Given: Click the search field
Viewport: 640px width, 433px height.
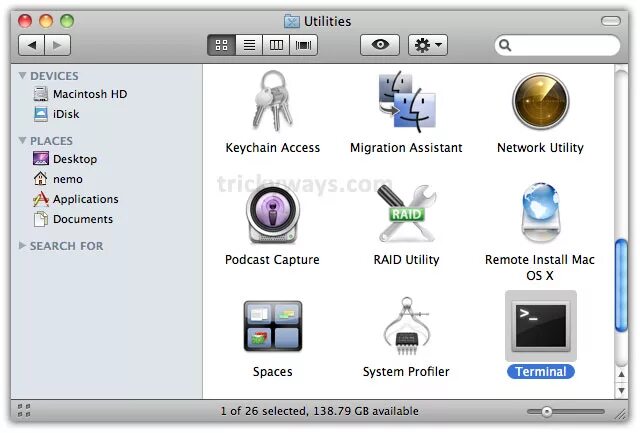Looking at the screenshot, I should [x=557, y=45].
